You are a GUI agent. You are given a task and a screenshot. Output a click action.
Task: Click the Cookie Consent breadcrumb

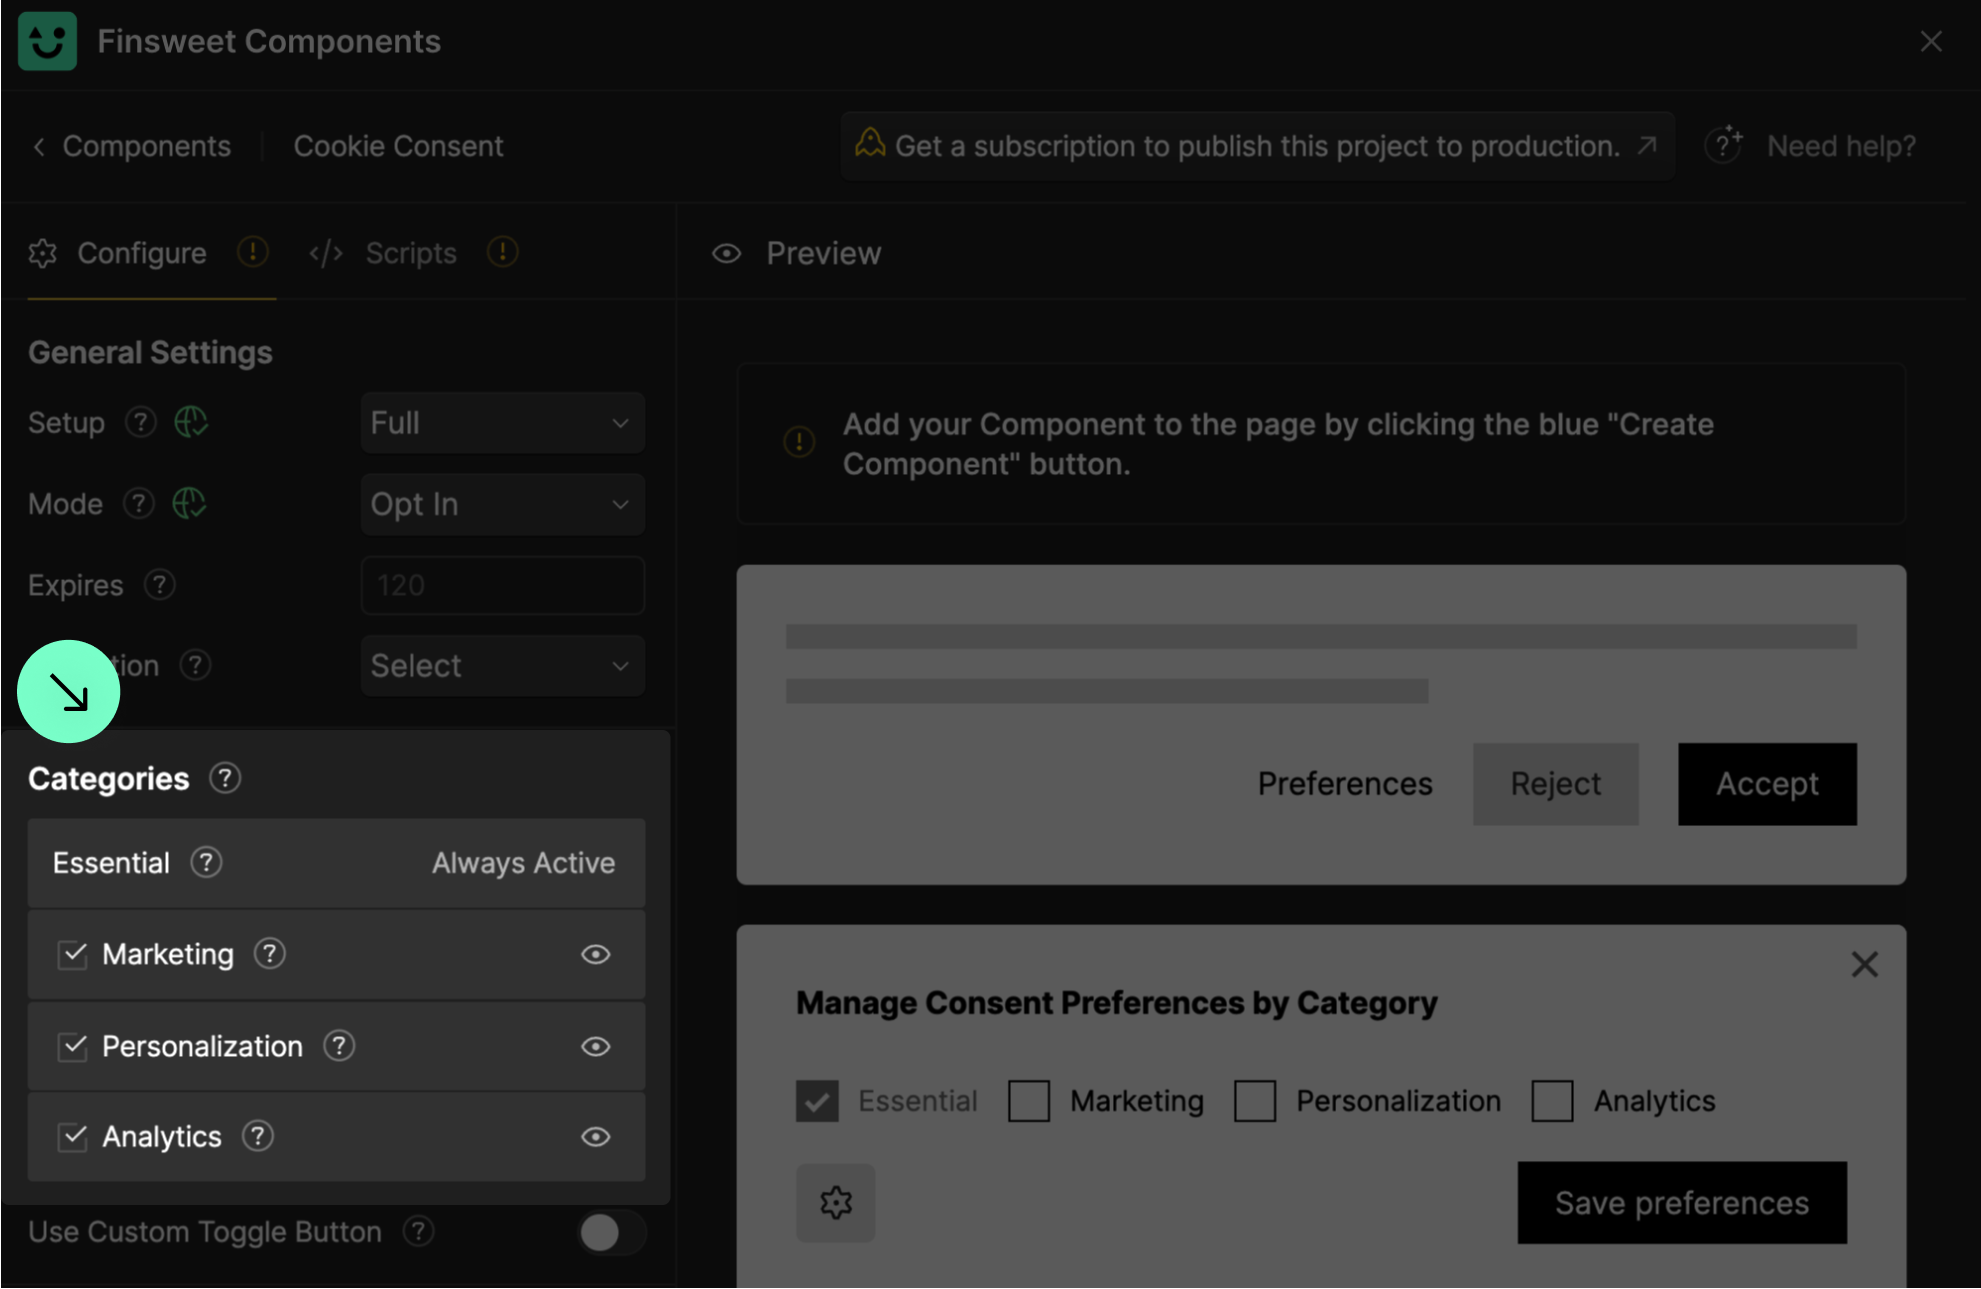click(x=398, y=146)
